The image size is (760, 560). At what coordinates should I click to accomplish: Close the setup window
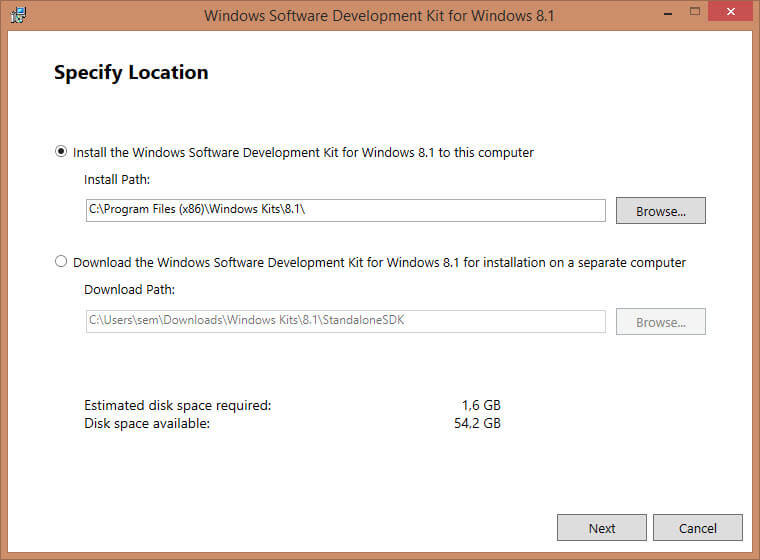pos(730,11)
